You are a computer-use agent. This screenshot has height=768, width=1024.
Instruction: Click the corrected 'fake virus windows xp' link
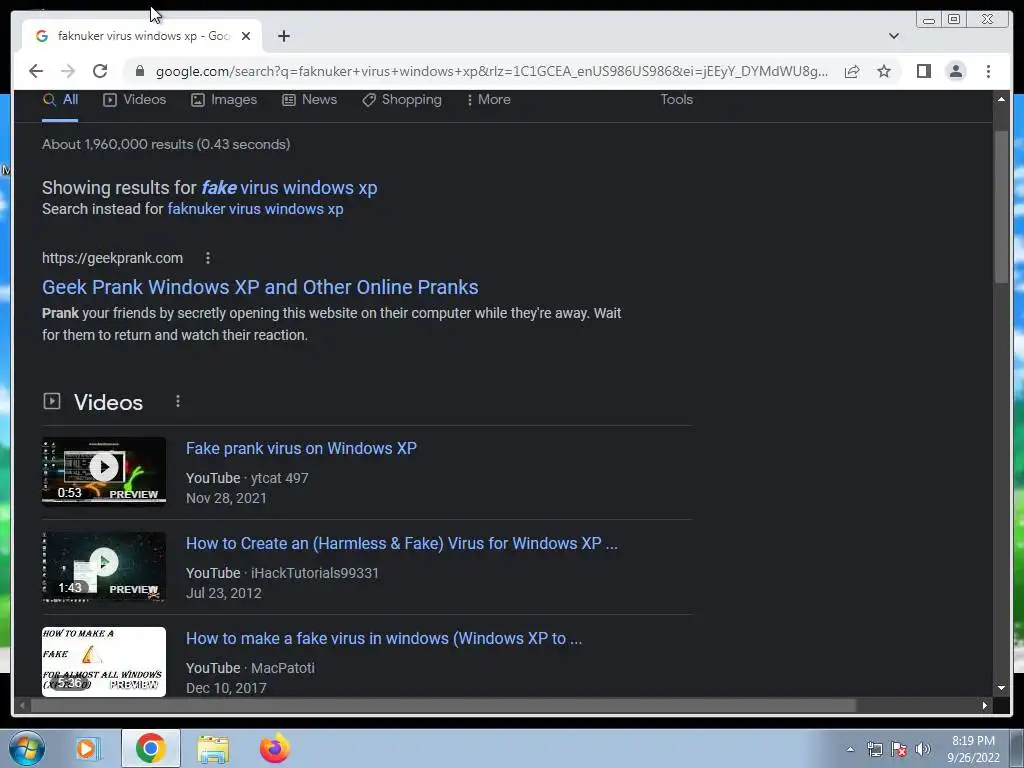click(289, 188)
